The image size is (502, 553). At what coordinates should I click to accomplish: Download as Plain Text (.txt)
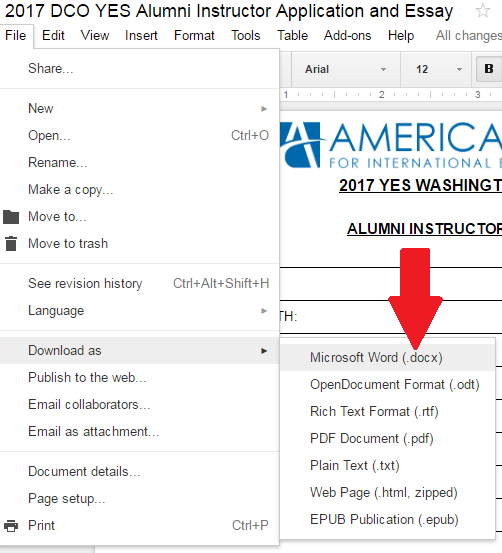[x=387, y=466]
